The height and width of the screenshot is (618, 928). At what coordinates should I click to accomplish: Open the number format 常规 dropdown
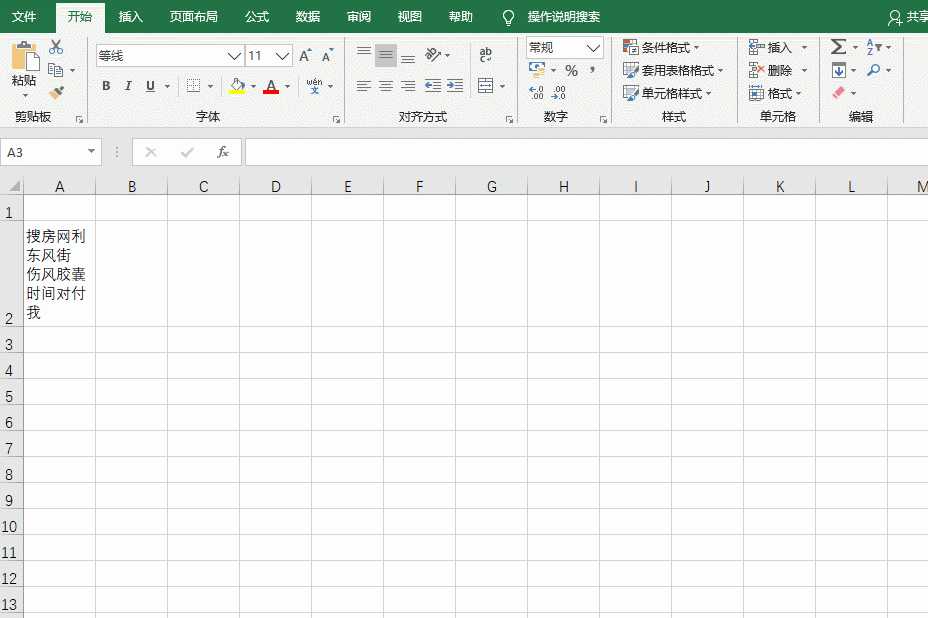[x=592, y=48]
